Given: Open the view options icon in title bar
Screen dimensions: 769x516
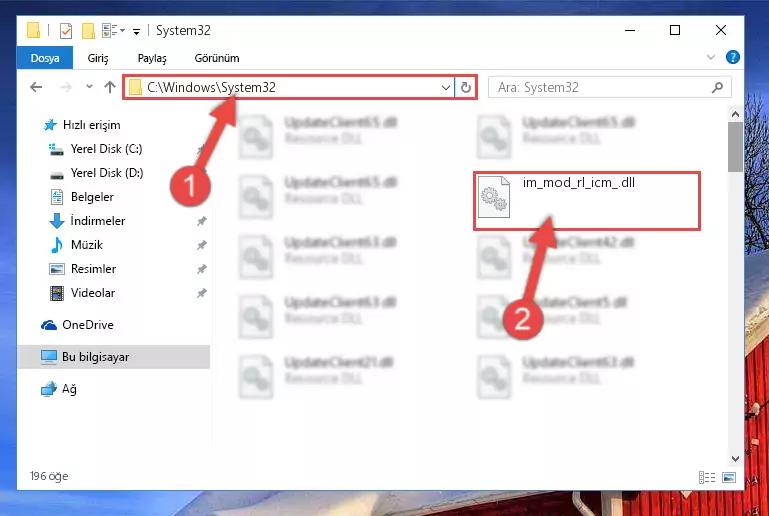Looking at the screenshot, I should pyautogui.click(x=113, y=31).
